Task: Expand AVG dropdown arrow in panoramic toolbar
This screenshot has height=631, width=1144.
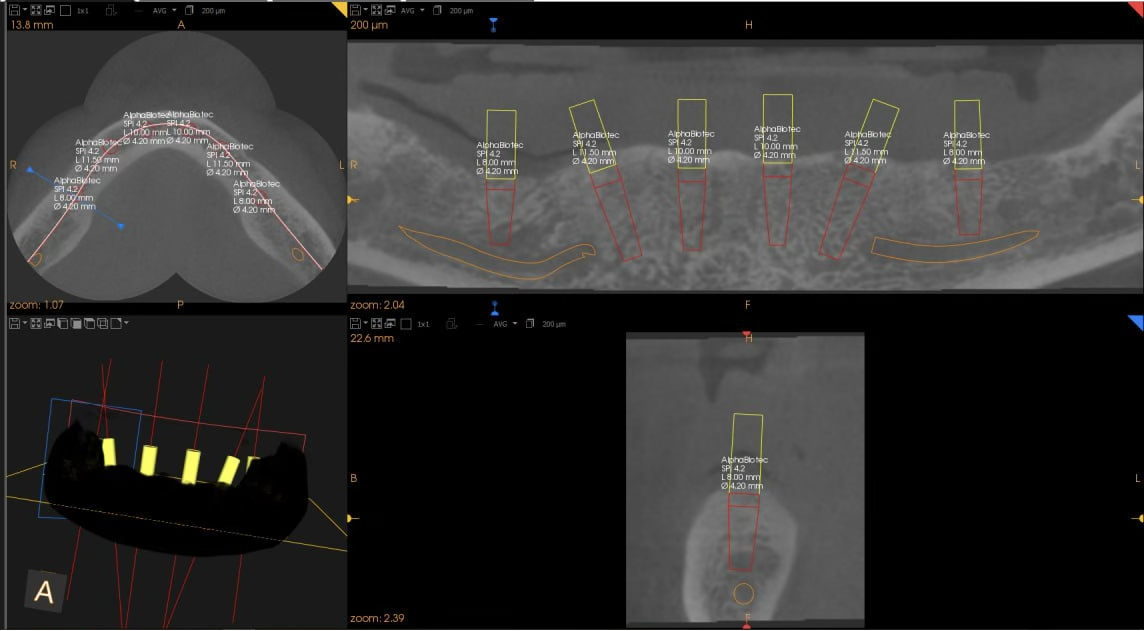Action: [422, 10]
